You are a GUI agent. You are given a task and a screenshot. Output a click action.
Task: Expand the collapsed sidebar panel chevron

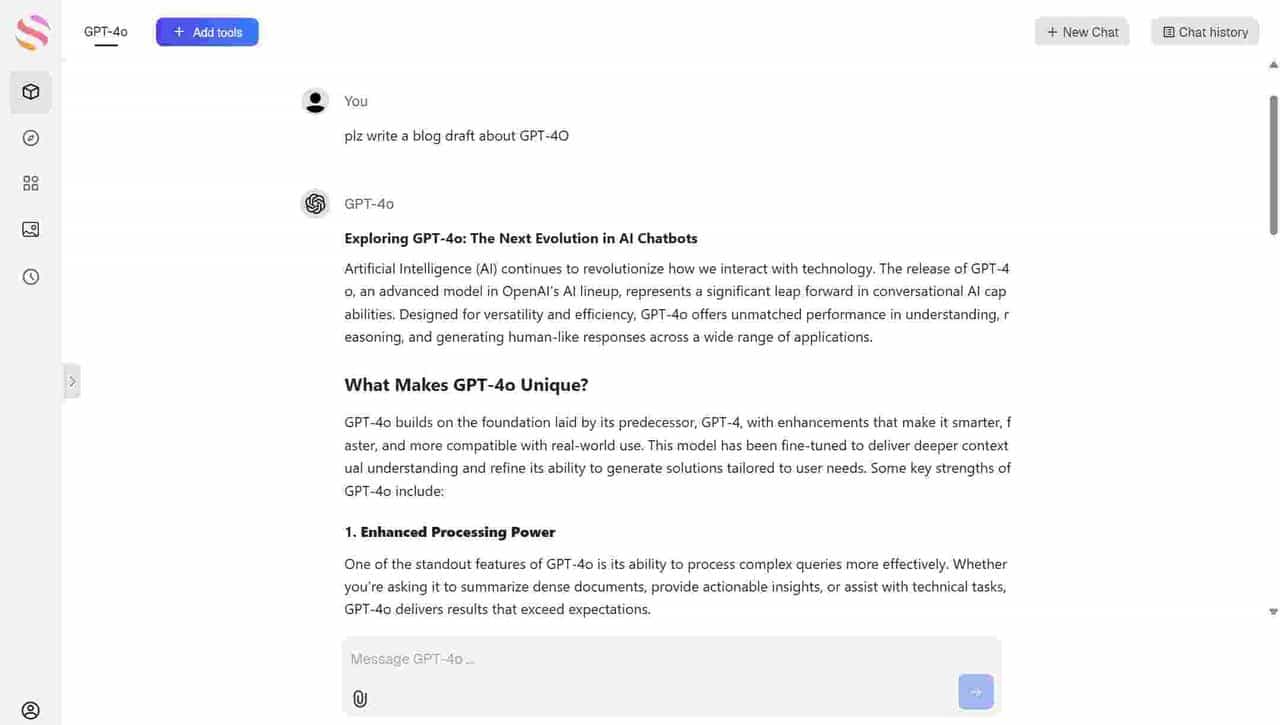pos(72,381)
